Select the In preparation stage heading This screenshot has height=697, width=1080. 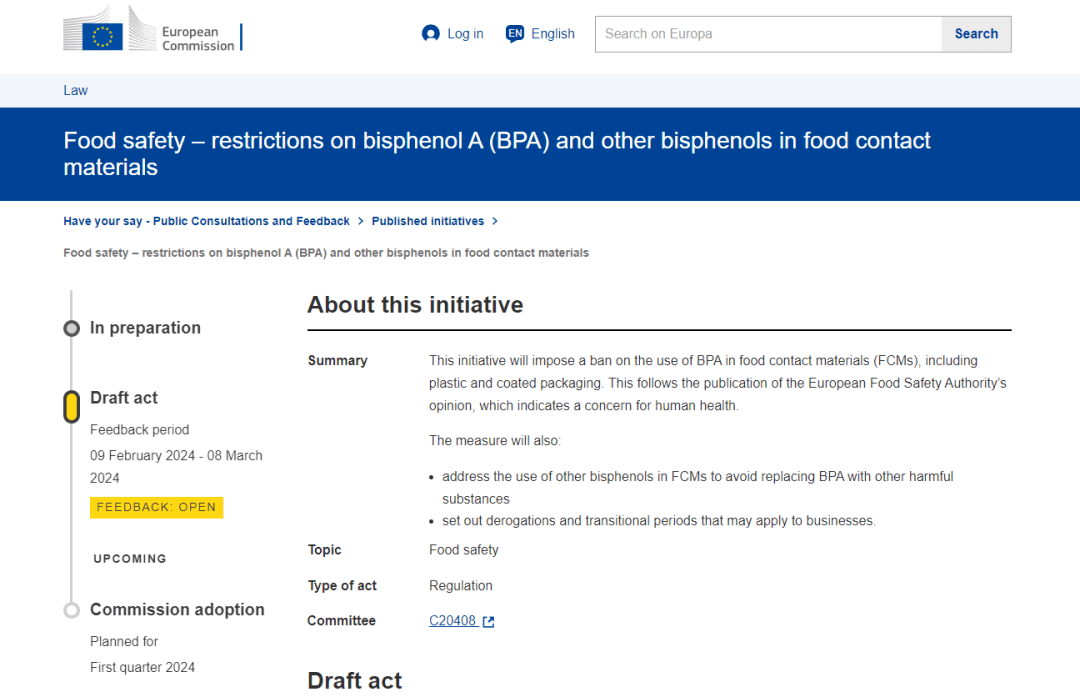click(145, 328)
